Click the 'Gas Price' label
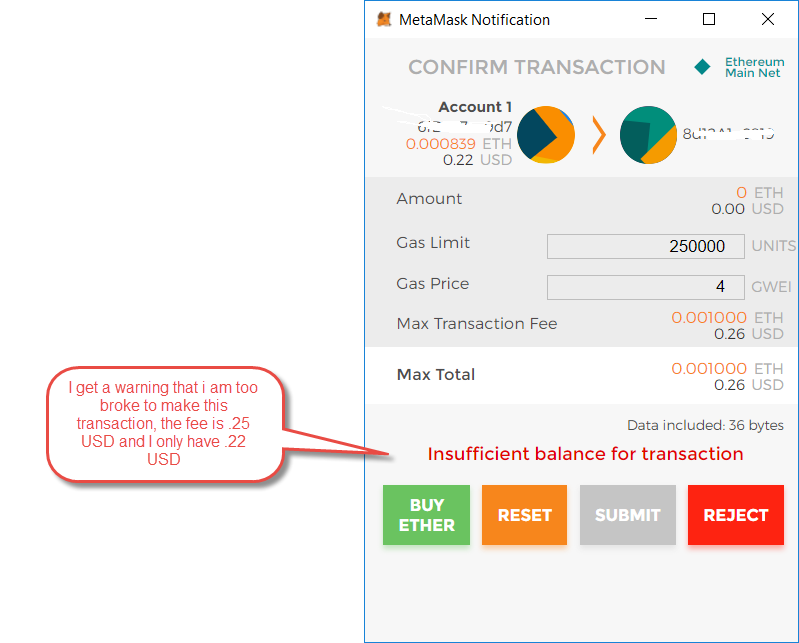Screen dimensions: 799x643 pyautogui.click(x=433, y=284)
